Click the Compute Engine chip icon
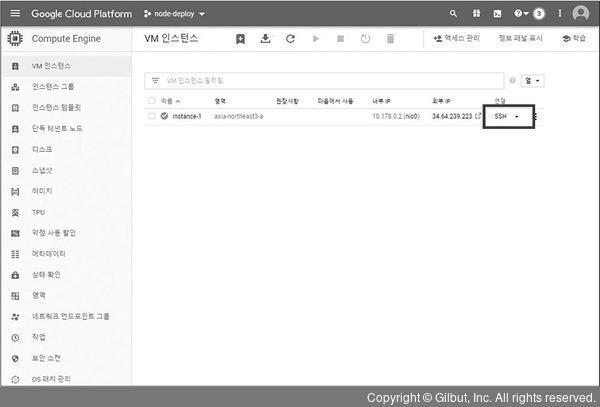 [15, 38]
